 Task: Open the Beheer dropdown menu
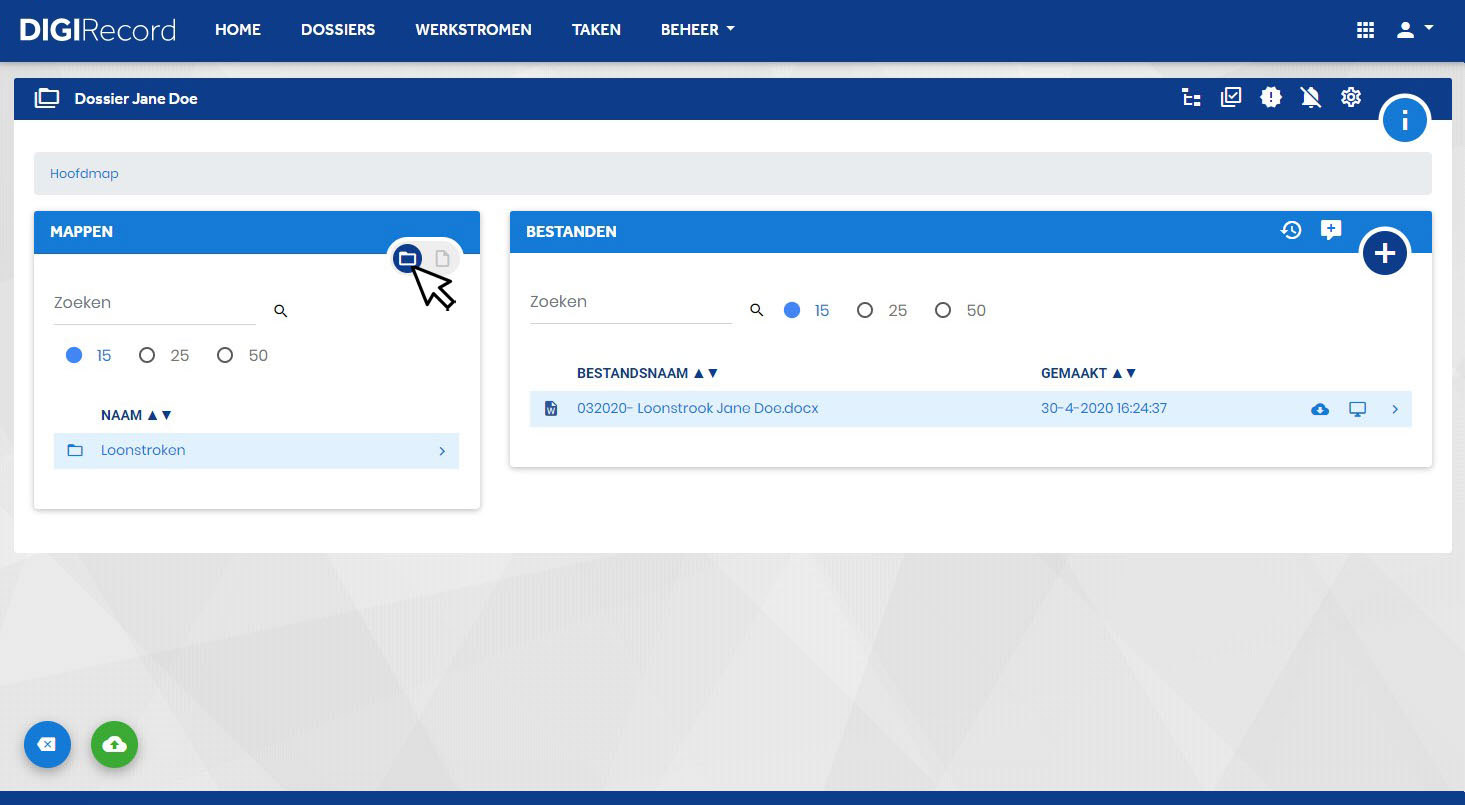[x=697, y=30]
